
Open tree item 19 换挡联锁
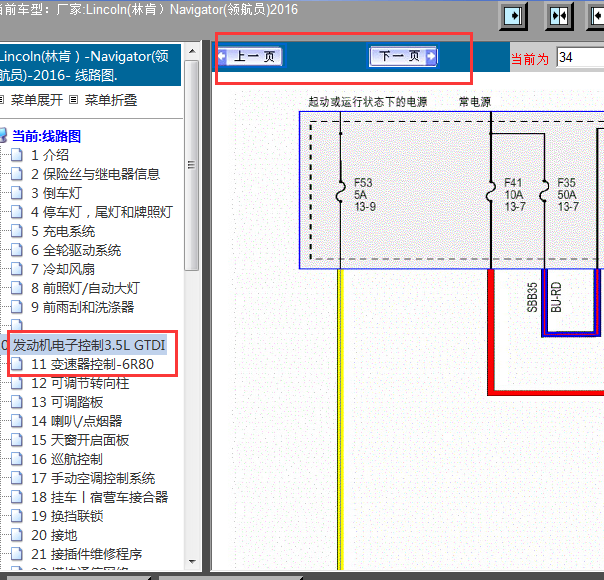67,516
